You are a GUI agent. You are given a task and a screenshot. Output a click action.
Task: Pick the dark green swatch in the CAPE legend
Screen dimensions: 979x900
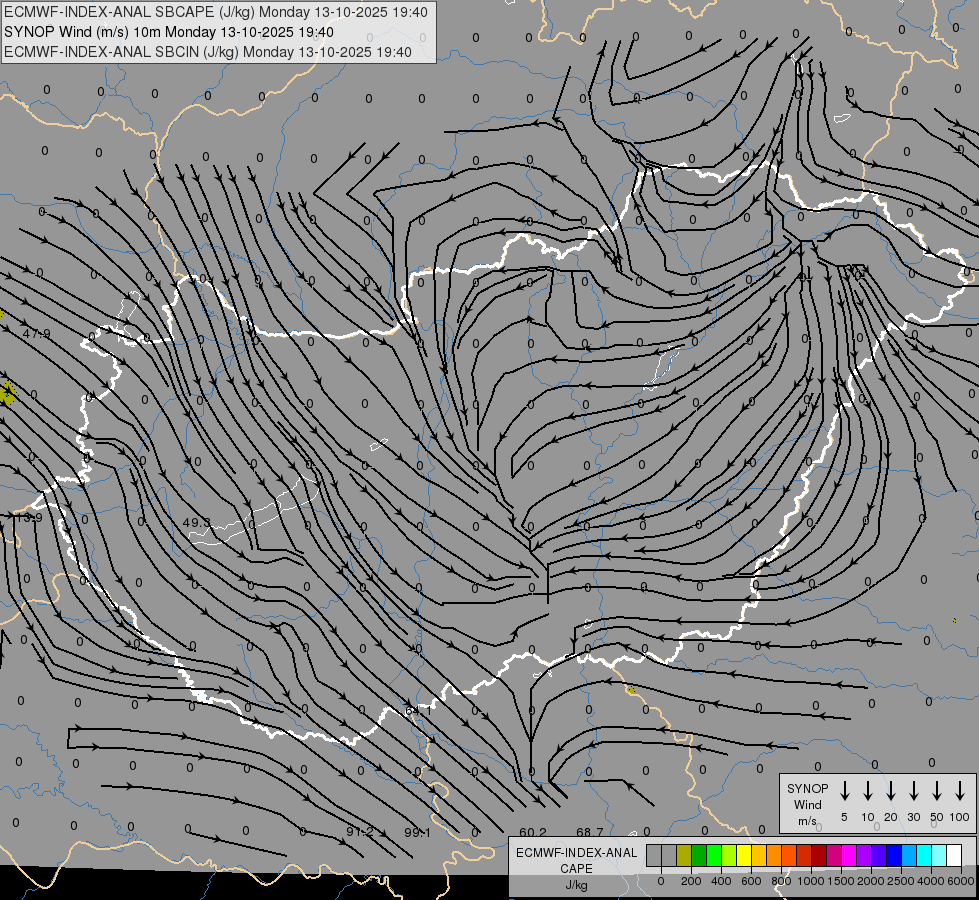click(x=699, y=855)
